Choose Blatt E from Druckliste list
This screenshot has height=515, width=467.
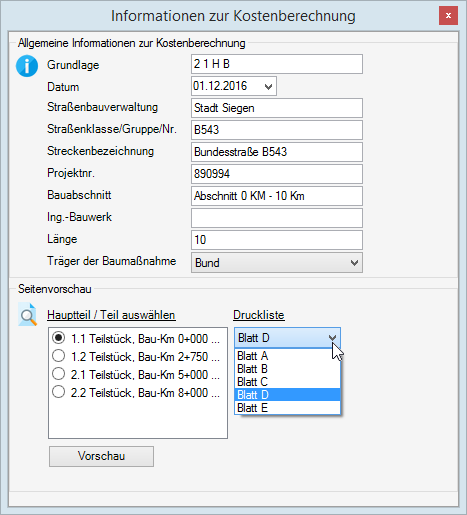pyautogui.click(x=287, y=408)
